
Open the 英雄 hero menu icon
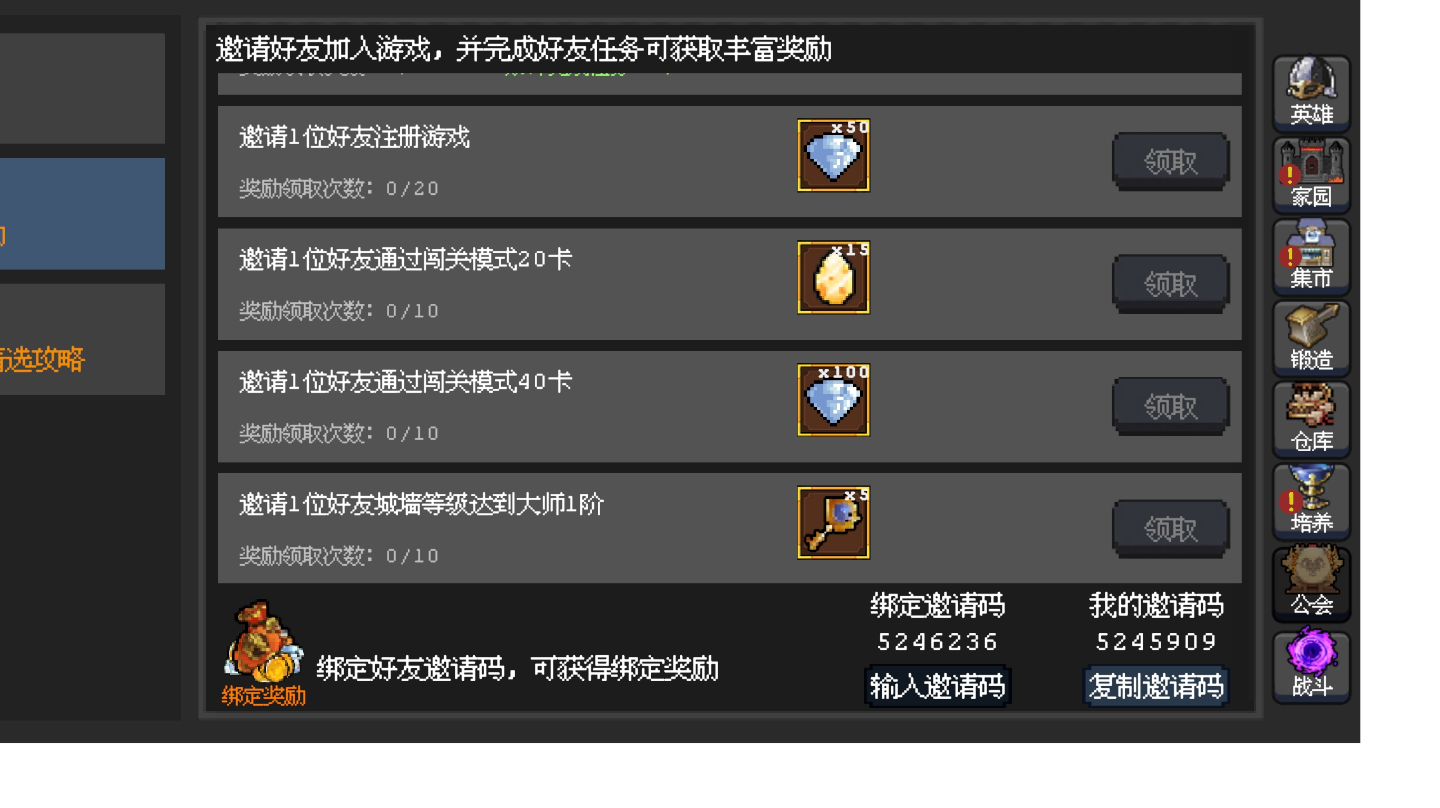pyautogui.click(x=1311, y=93)
